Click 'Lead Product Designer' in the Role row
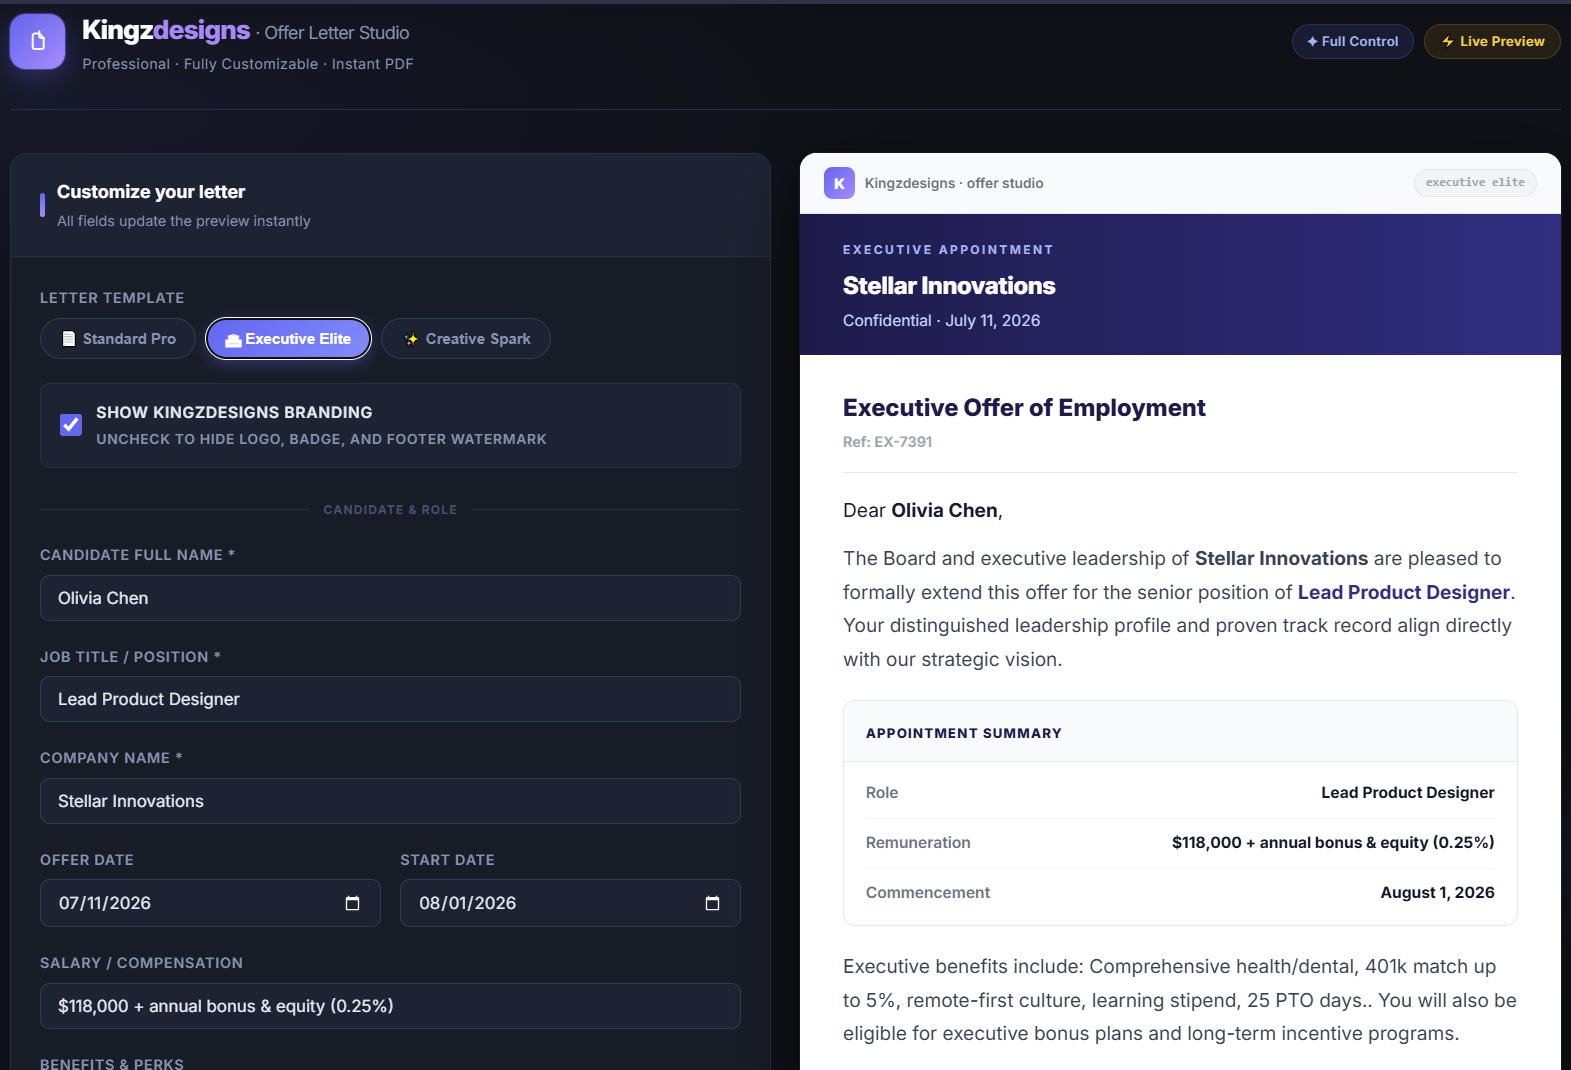The width and height of the screenshot is (1571, 1070). pyautogui.click(x=1407, y=793)
